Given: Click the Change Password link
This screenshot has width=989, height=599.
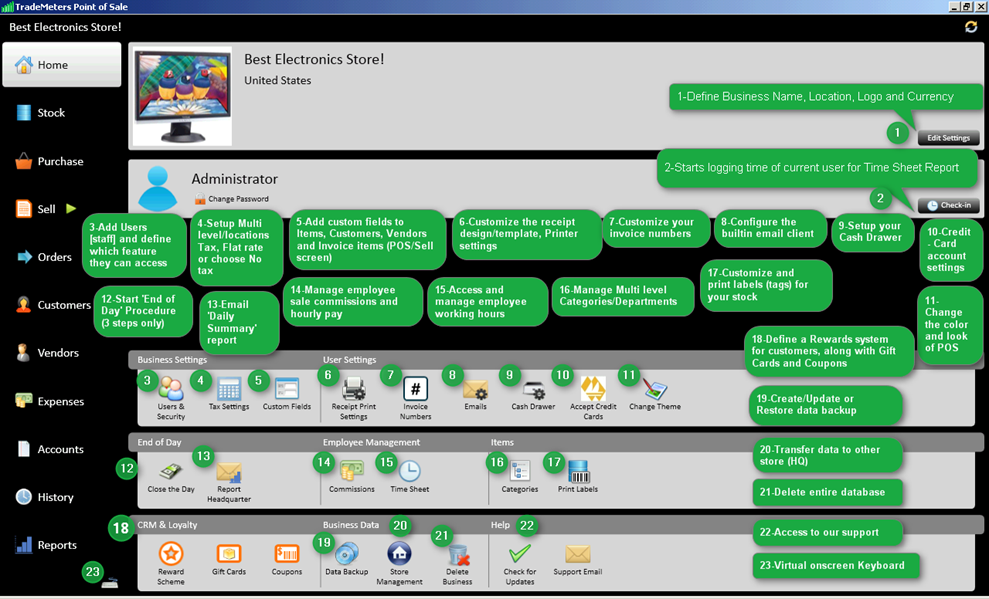Looking at the screenshot, I should tap(237, 199).
